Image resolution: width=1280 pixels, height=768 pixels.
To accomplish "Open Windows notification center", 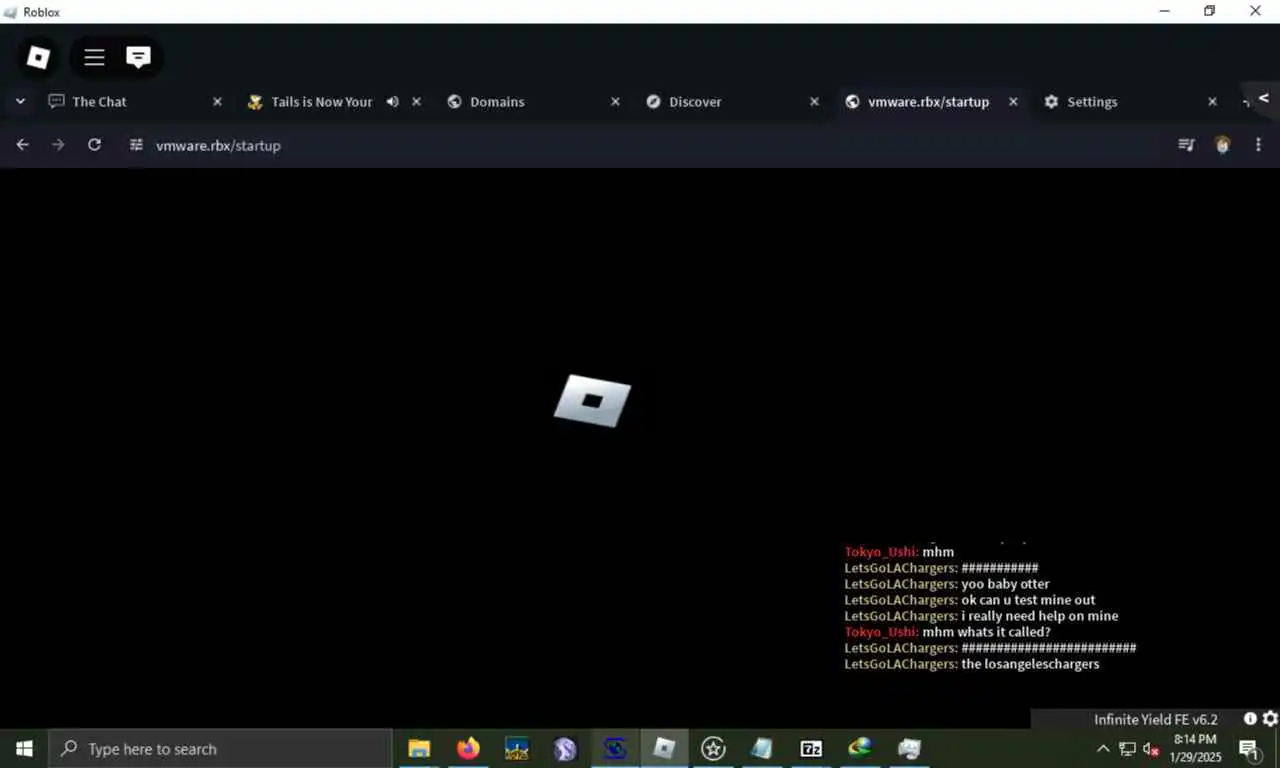I will tap(1249, 749).
